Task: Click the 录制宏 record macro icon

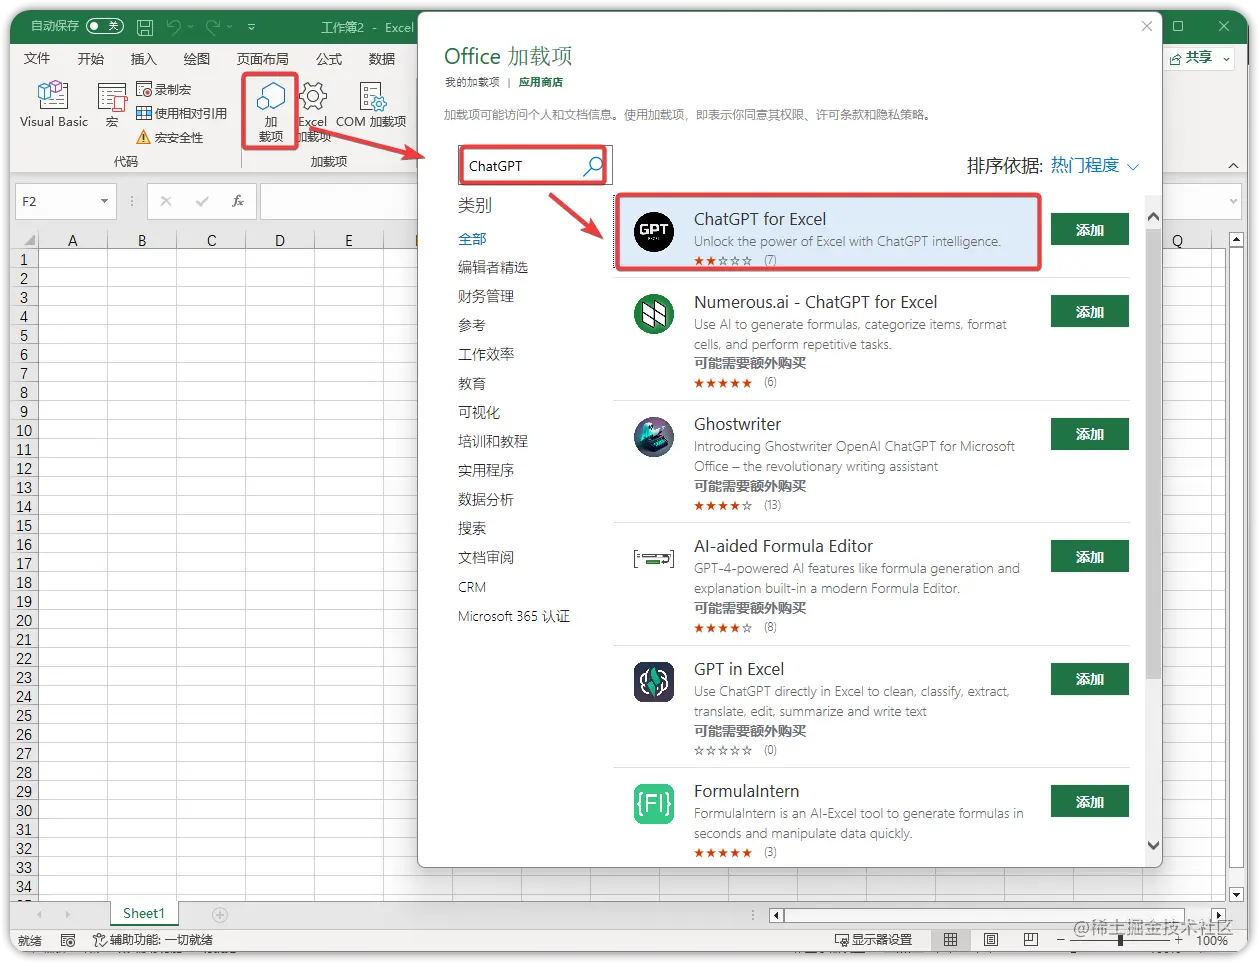Action: (x=144, y=89)
